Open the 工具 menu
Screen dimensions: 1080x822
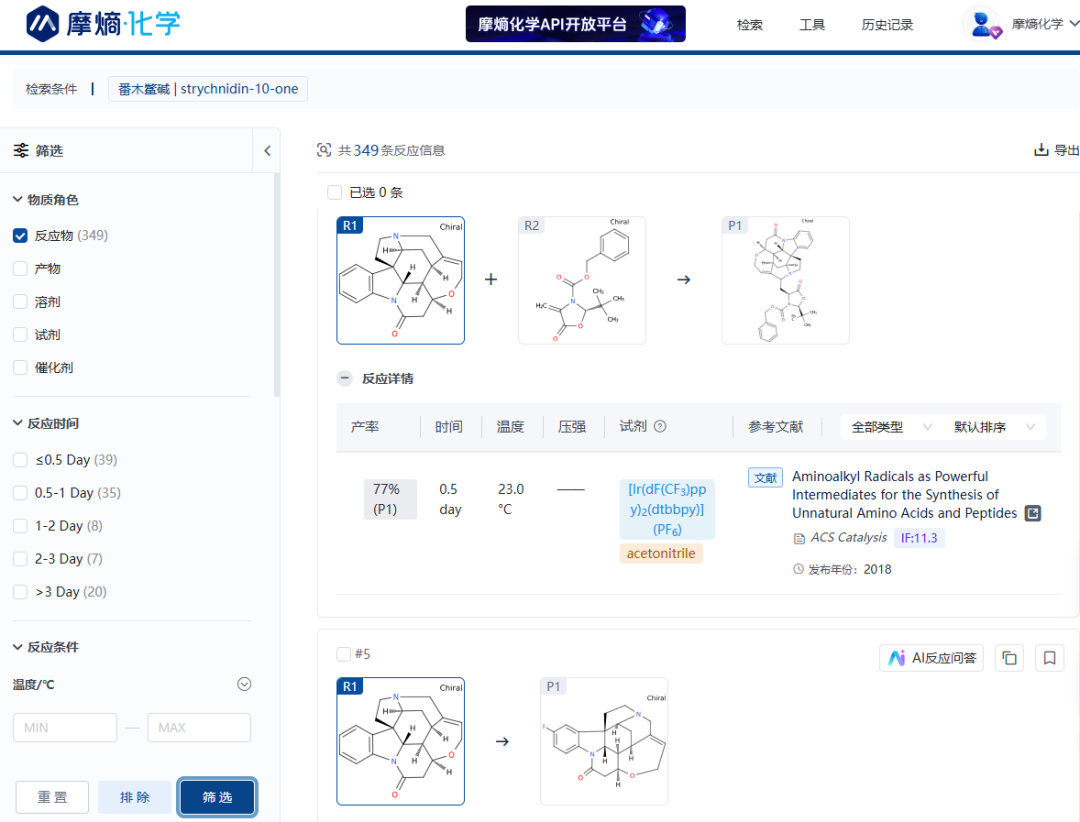click(812, 25)
